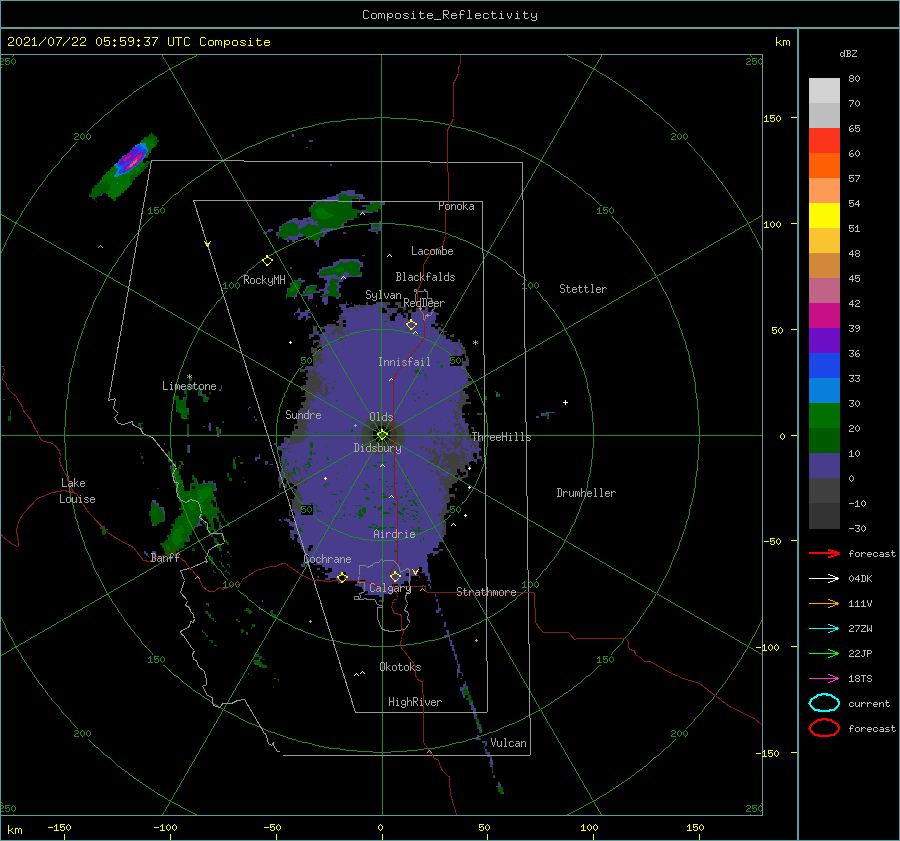The image size is (900, 841).
Task: Select the red 65 dBZ color swatch
Action: [824, 141]
